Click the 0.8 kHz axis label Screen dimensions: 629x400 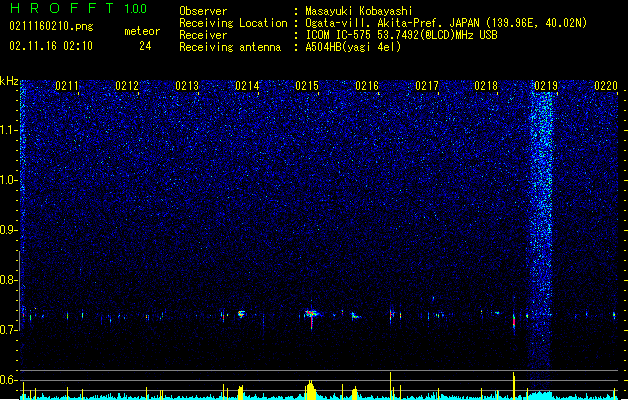coord(9,280)
